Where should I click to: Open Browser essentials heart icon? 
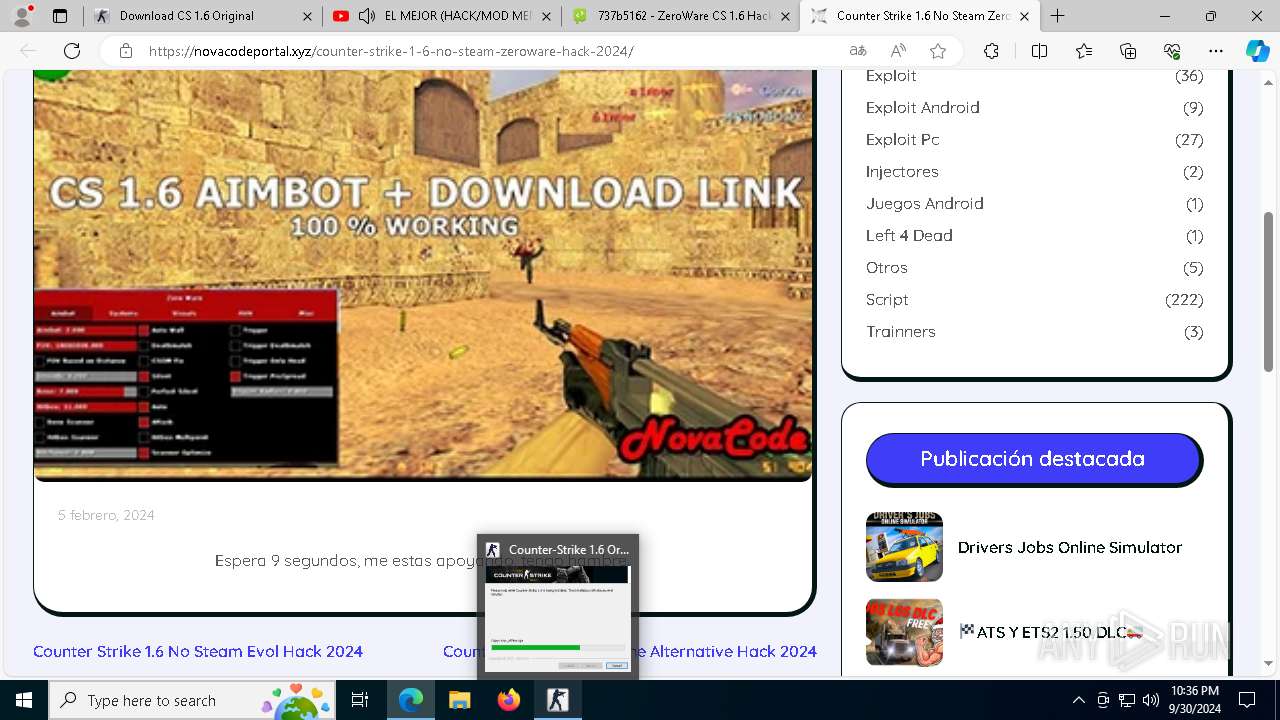(x=1172, y=51)
